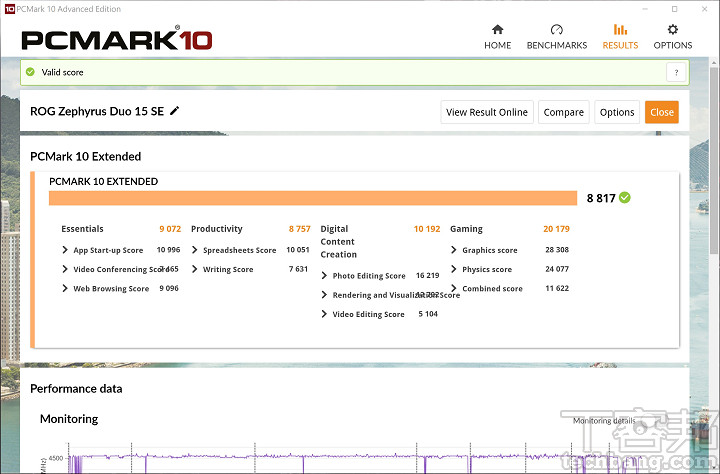Click the Physics score value 24 077
This screenshot has height=474, width=720.
click(557, 269)
